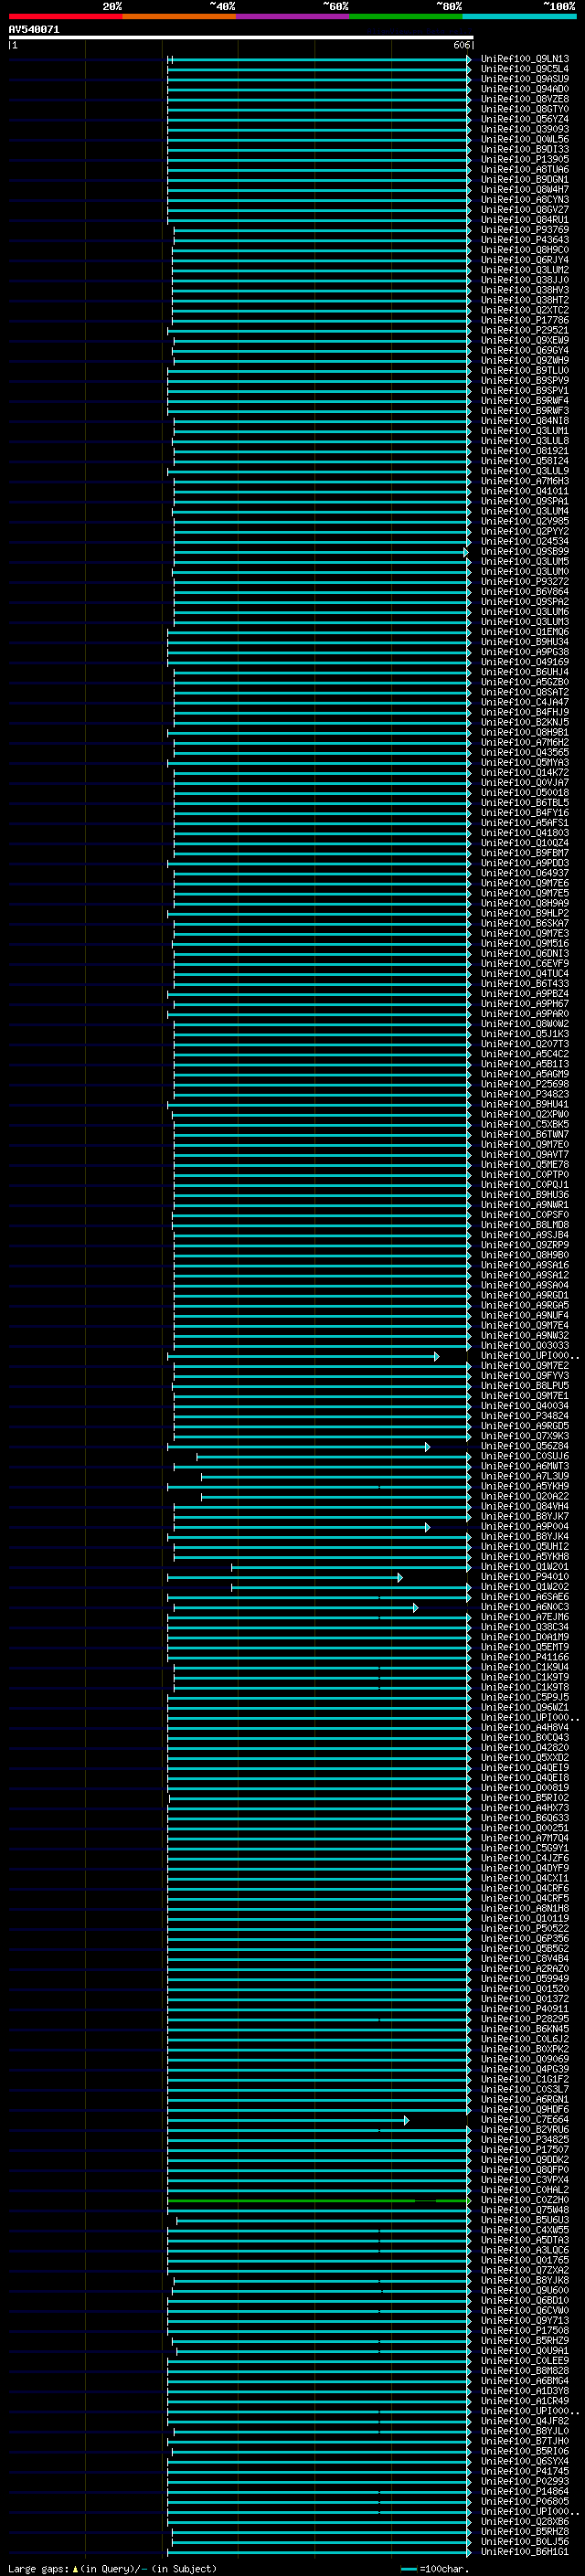Click the label UniRef100_C1K9U4

(x=525, y=1667)
